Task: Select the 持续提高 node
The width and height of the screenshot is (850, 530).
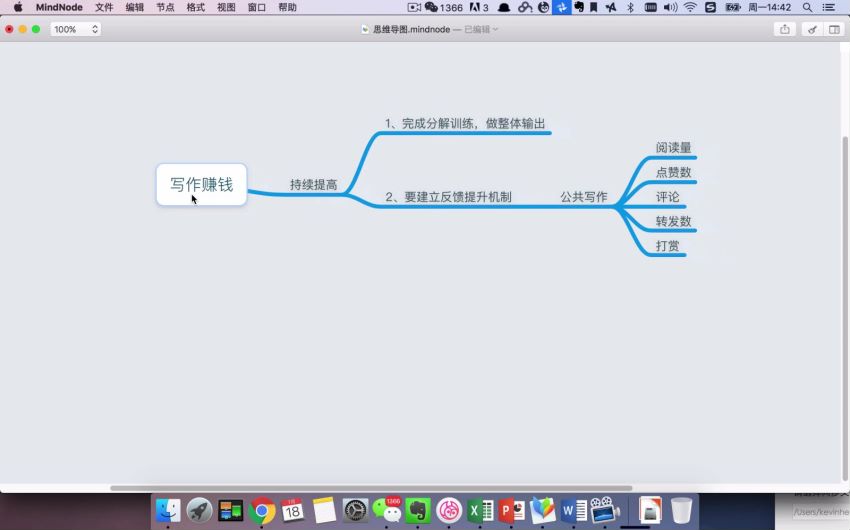Action: pyautogui.click(x=313, y=184)
